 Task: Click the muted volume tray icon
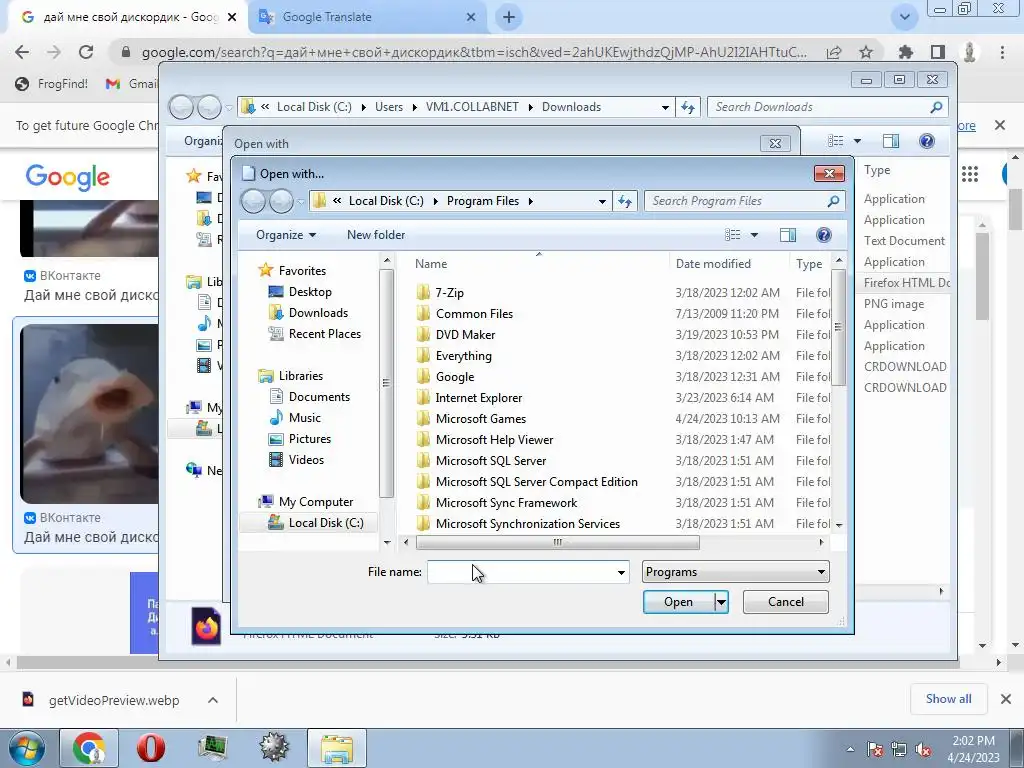pyautogui.click(x=923, y=749)
